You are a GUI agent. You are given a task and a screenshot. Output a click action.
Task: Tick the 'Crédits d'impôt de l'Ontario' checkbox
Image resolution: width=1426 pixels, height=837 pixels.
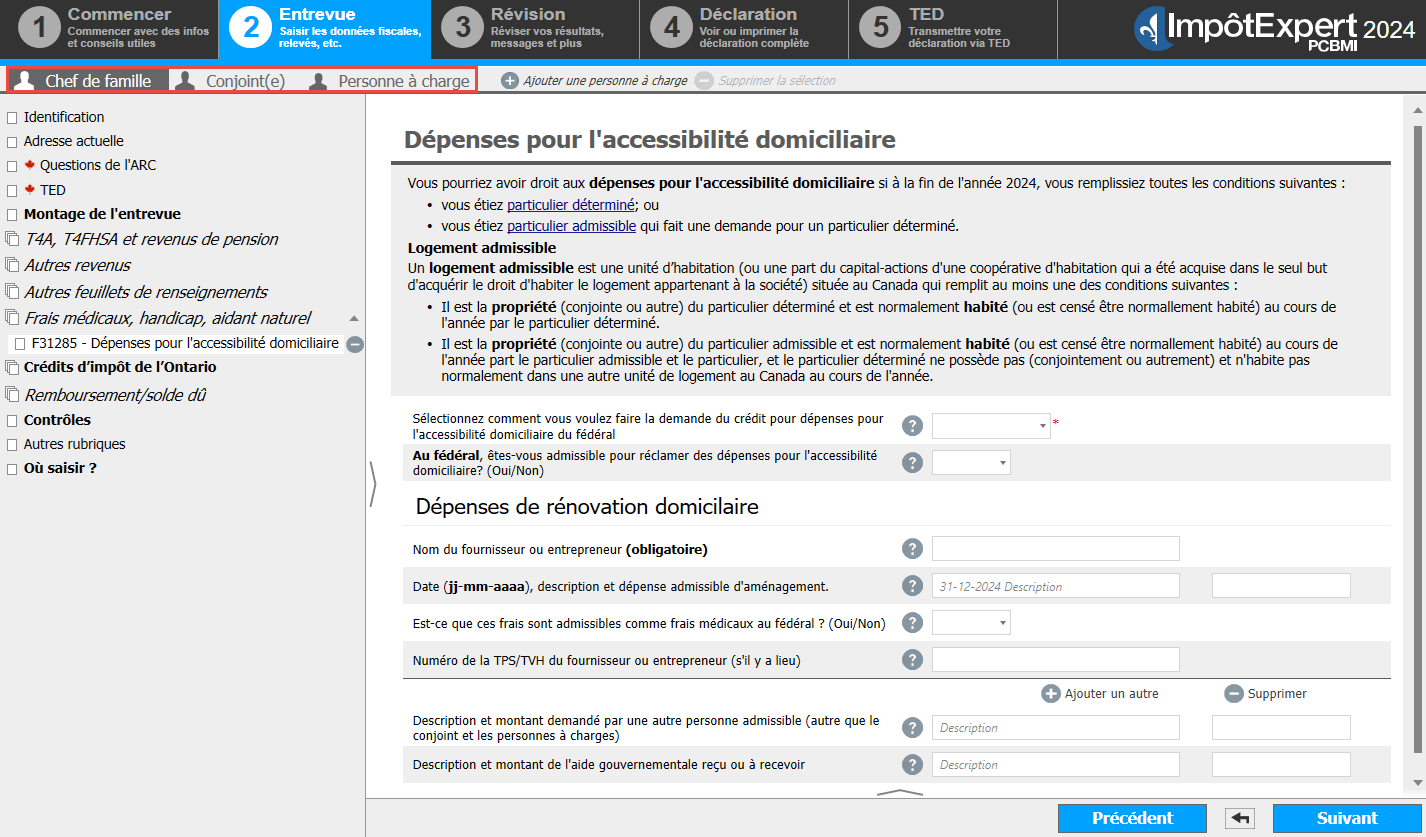(12, 368)
